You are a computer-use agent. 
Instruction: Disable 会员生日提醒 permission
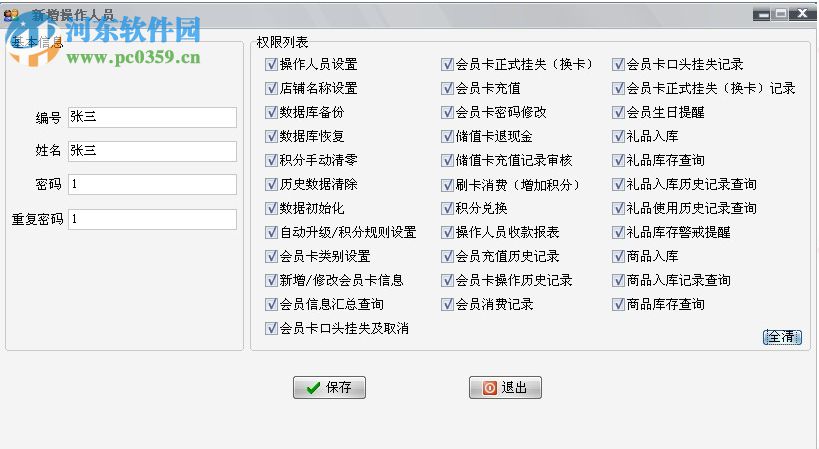coord(618,112)
